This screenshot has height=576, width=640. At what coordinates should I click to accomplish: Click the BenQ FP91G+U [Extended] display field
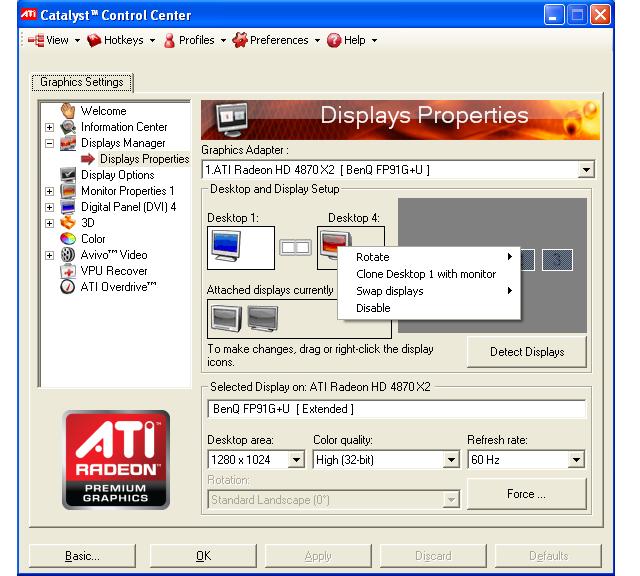click(397, 409)
